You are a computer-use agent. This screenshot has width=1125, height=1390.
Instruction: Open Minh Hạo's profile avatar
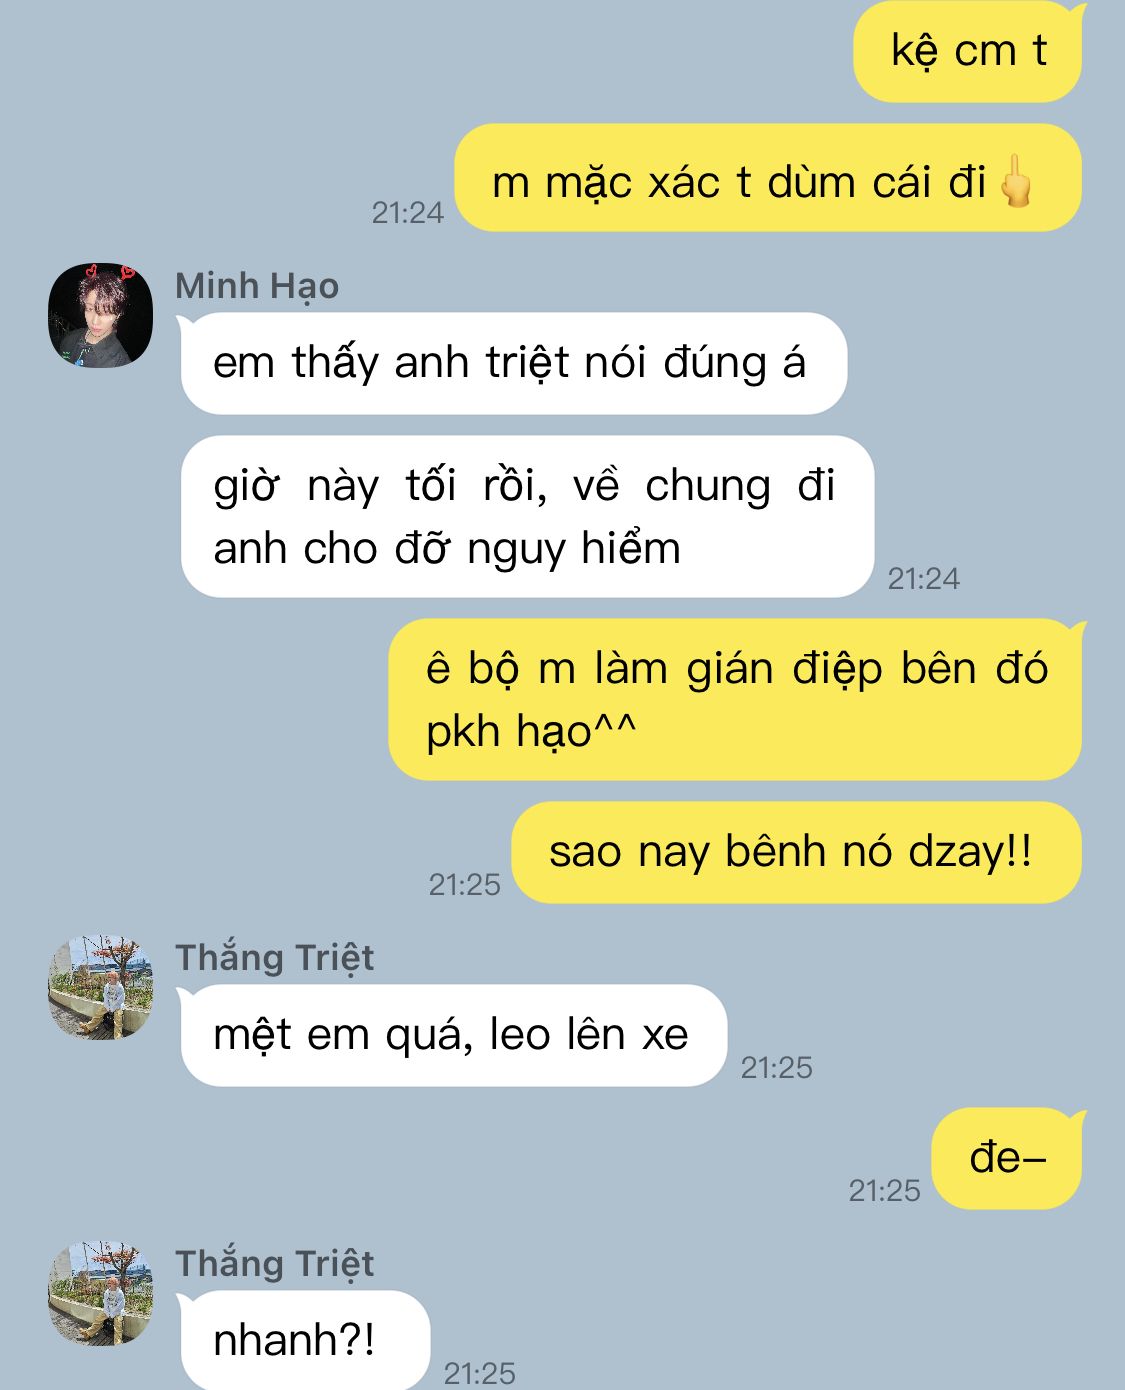tap(100, 315)
